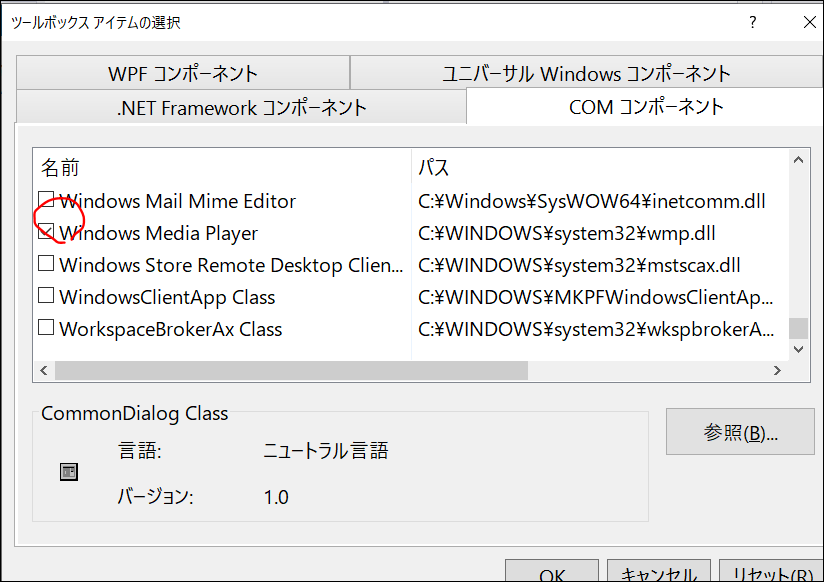
Task: Tick the WindowsClientApp Class checkbox
Action: [x=46, y=295]
